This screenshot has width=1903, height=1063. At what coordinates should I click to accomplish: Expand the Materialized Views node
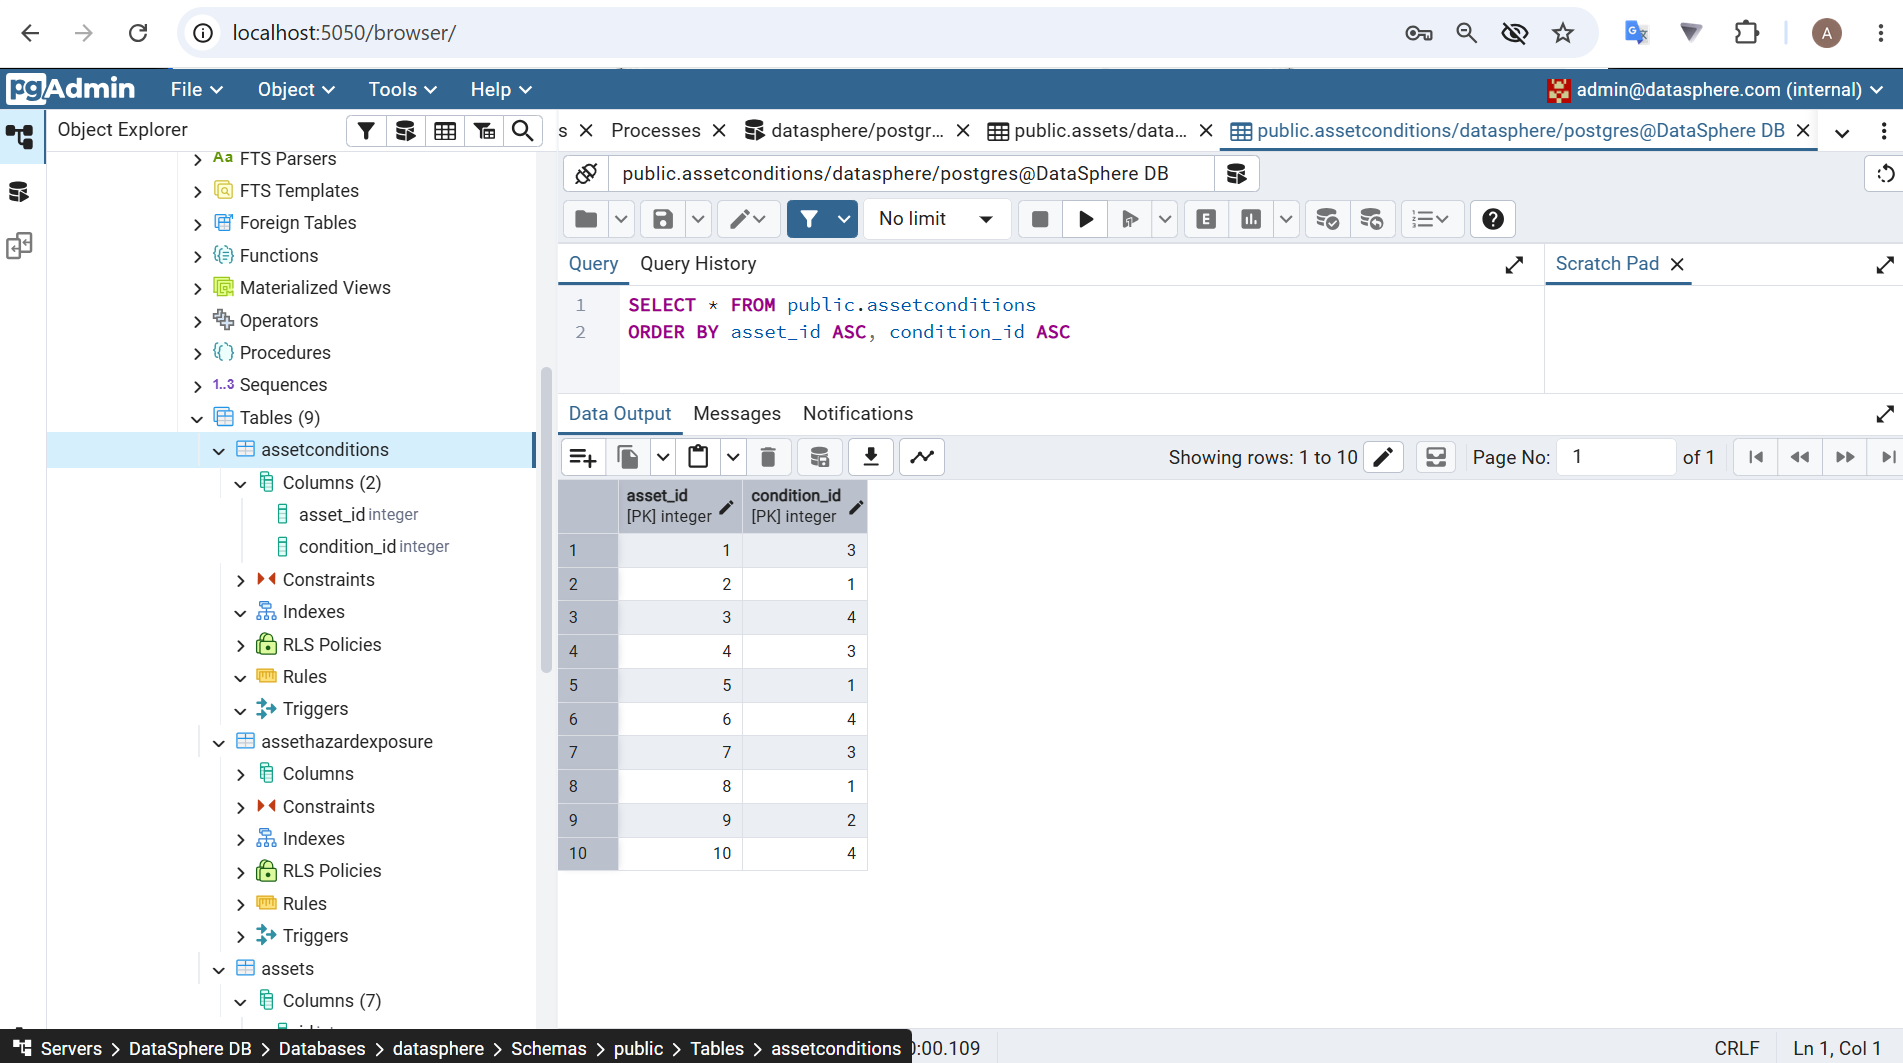click(x=197, y=289)
